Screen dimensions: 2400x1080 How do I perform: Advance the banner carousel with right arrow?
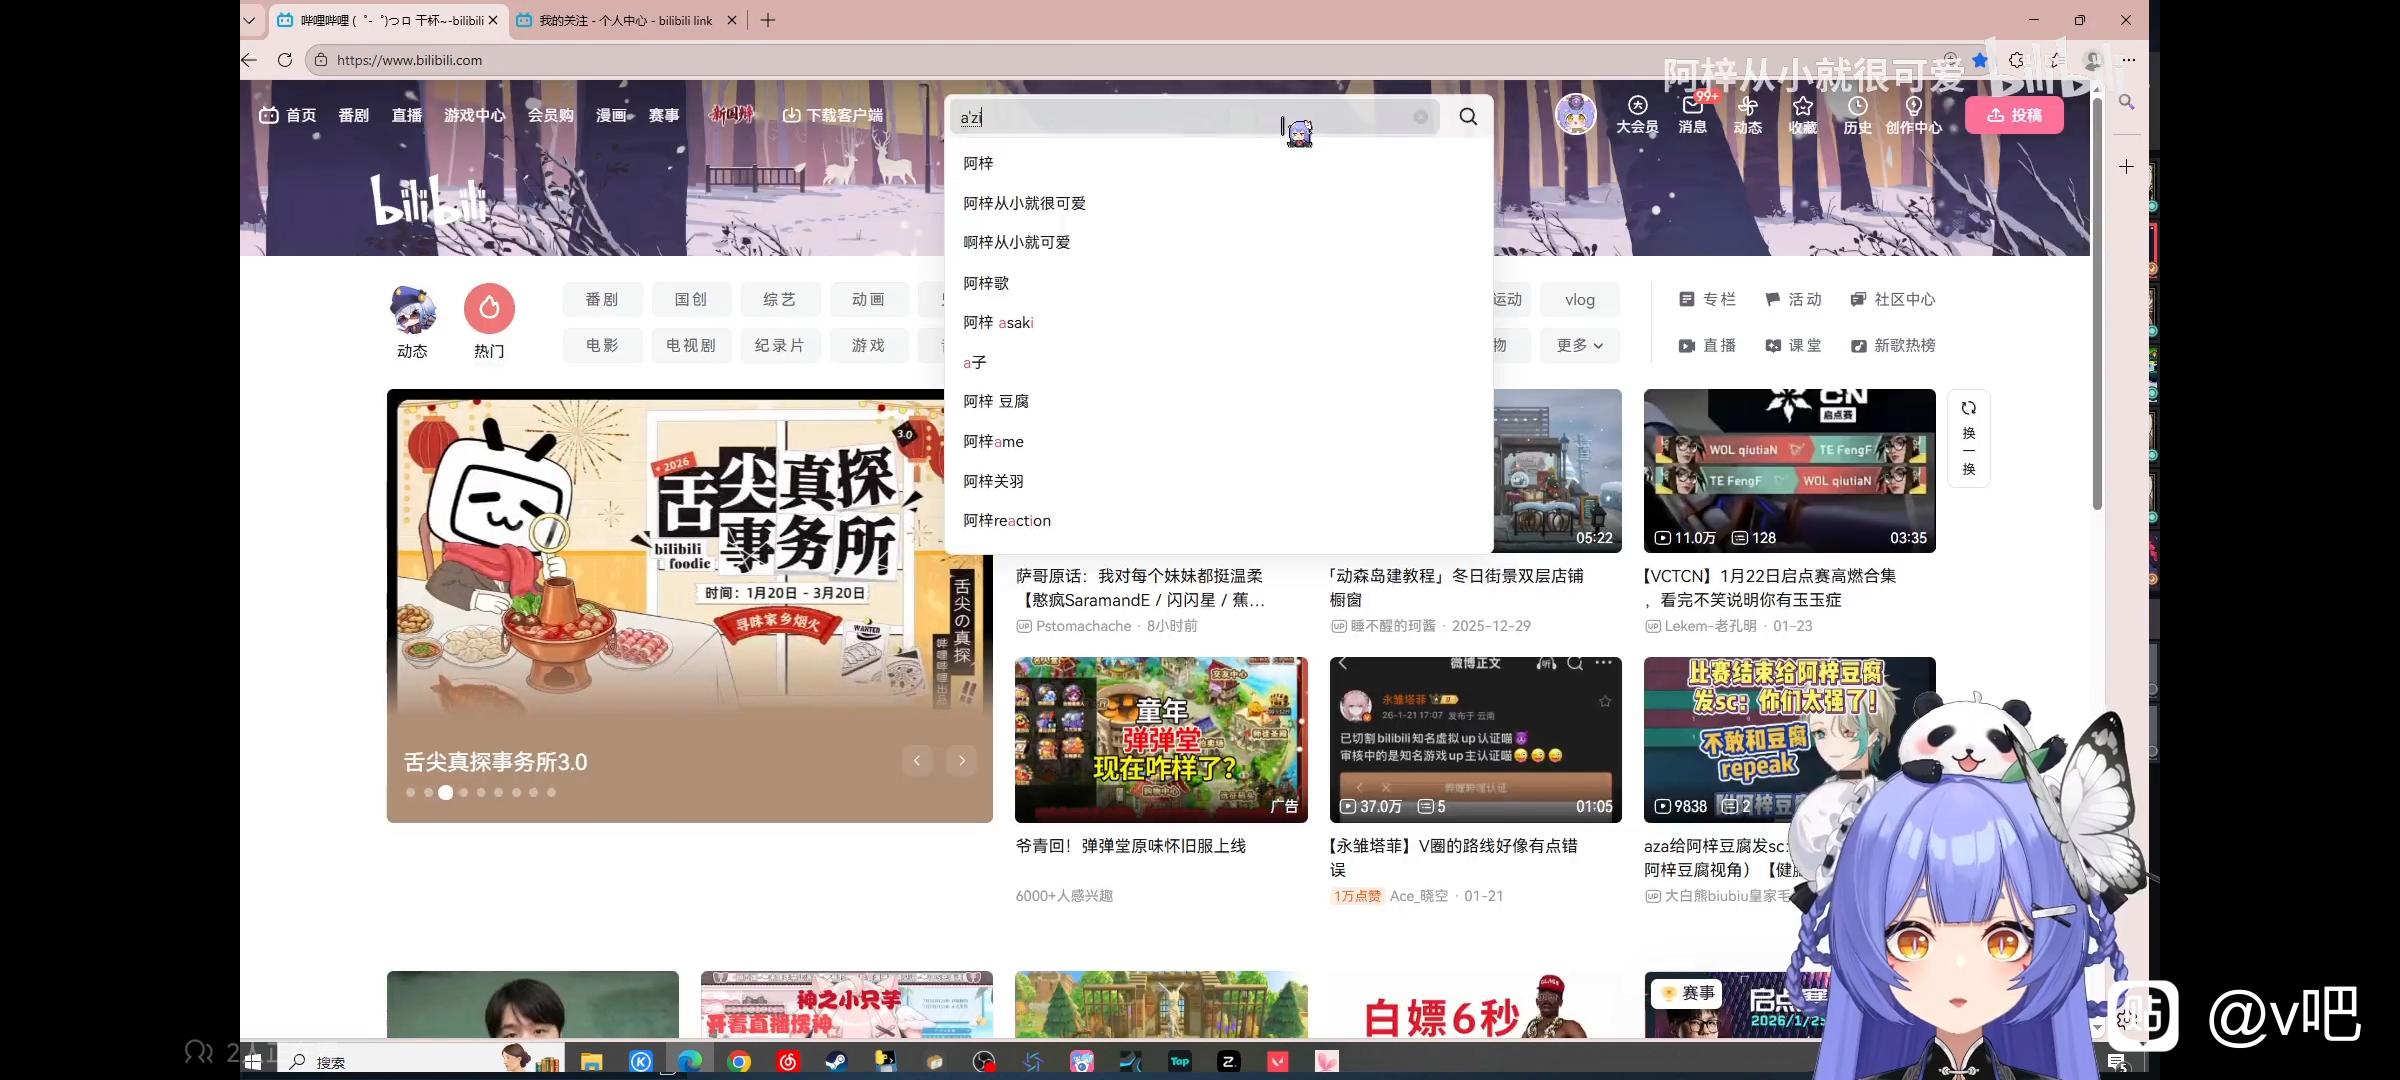961,761
